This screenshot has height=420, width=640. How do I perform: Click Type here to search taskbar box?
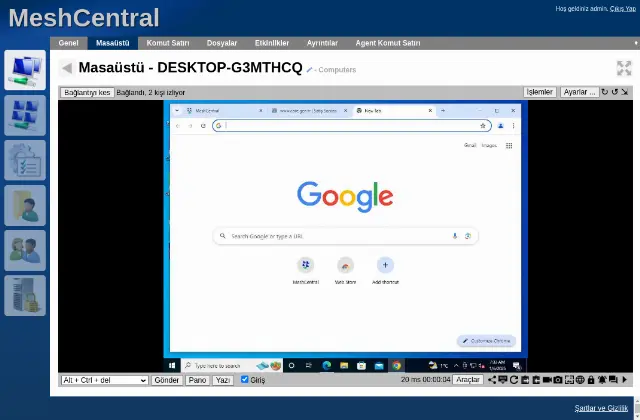pyautogui.click(x=231, y=366)
